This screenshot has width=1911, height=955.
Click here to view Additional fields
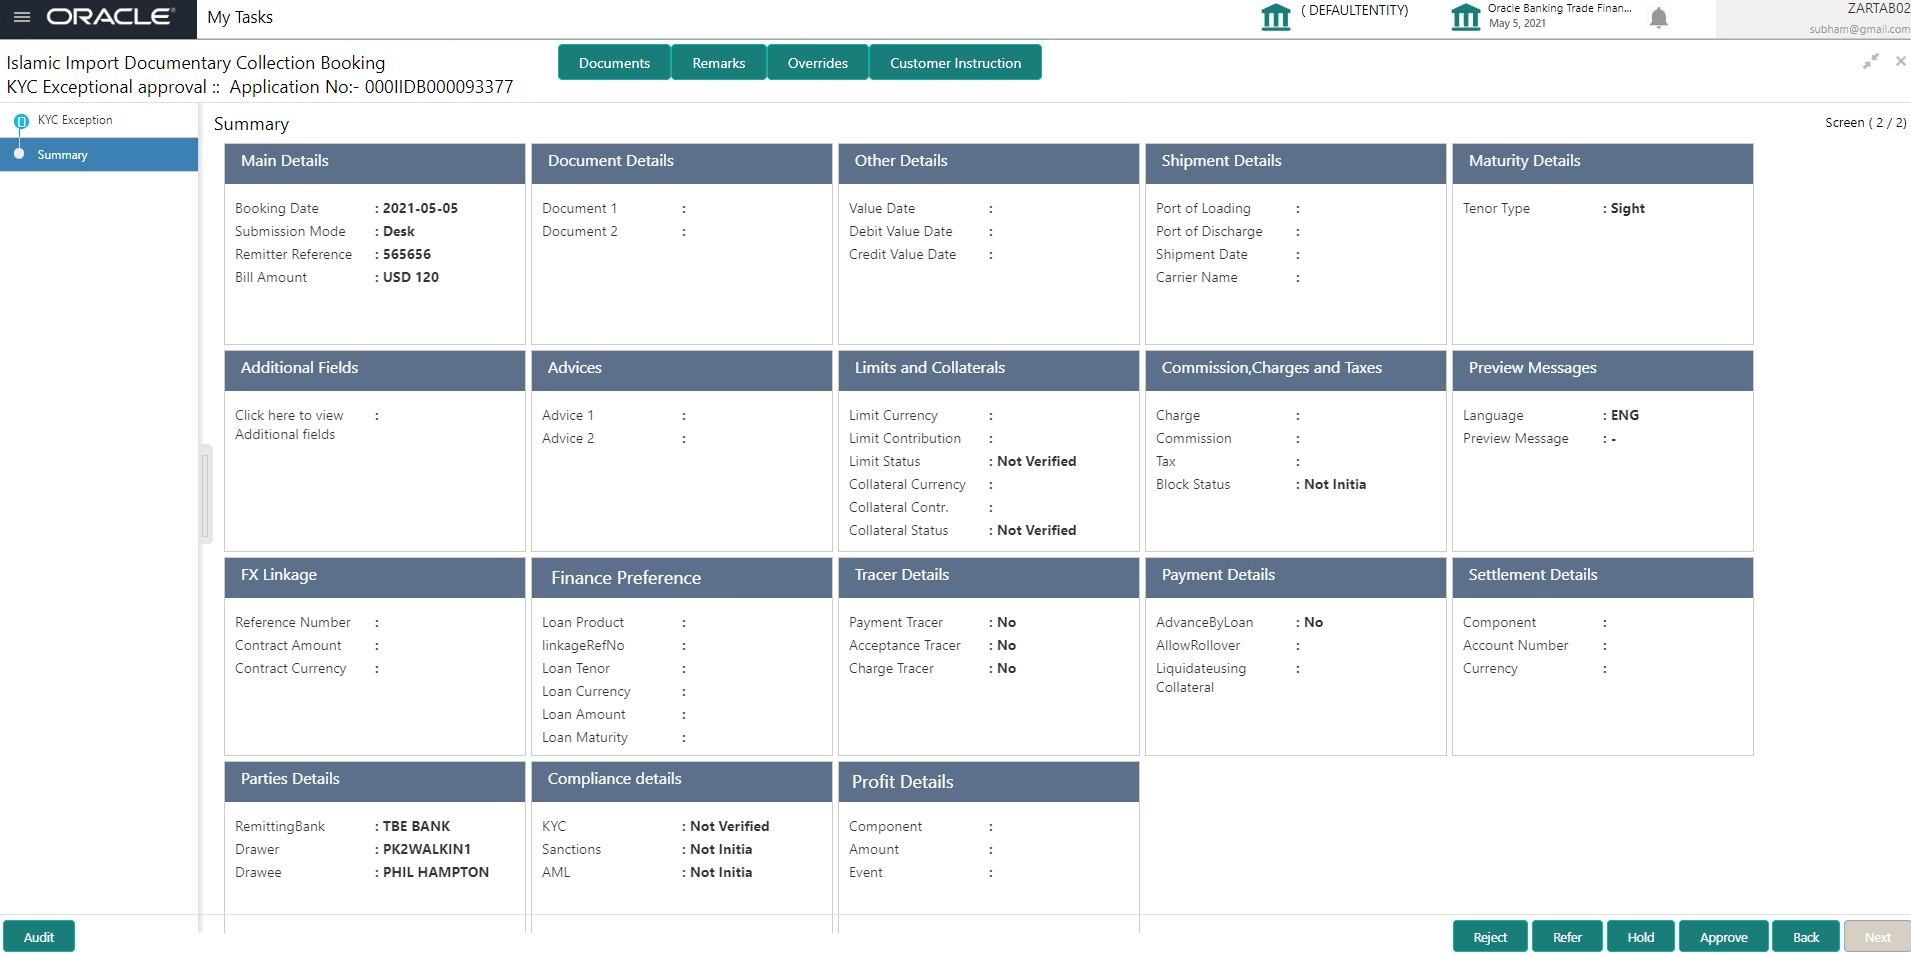coord(288,424)
